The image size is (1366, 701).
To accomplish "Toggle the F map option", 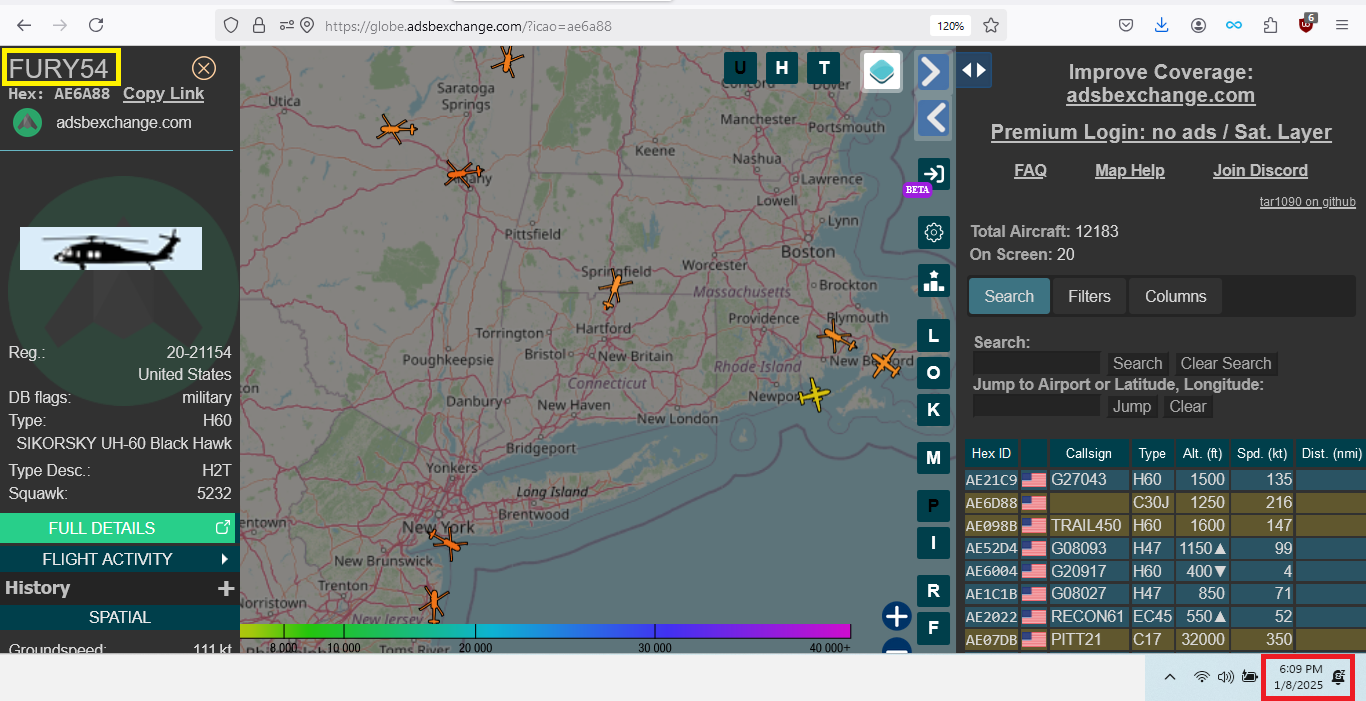I will 934,628.
